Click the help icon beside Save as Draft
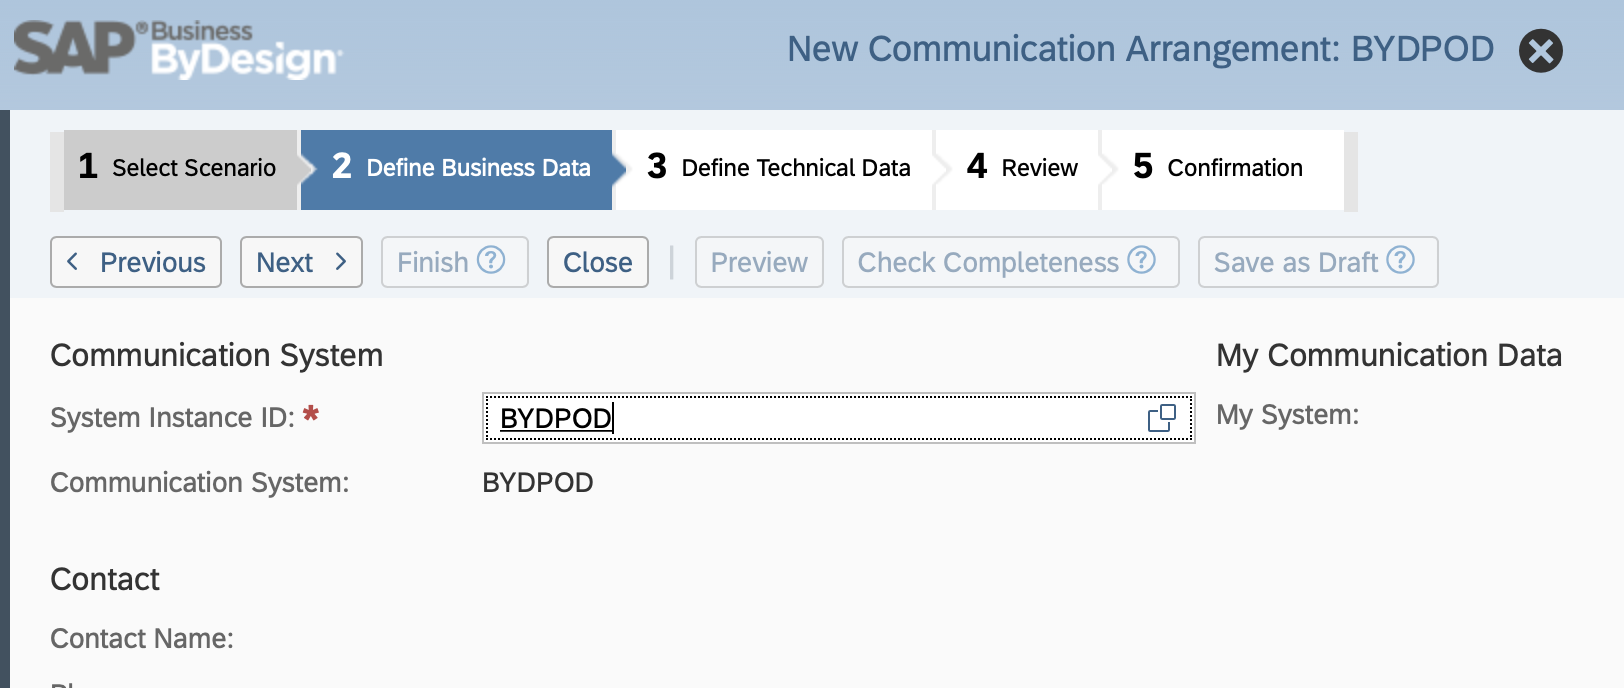Viewport: 1624px width, 688px height. tap(1400, 262)
